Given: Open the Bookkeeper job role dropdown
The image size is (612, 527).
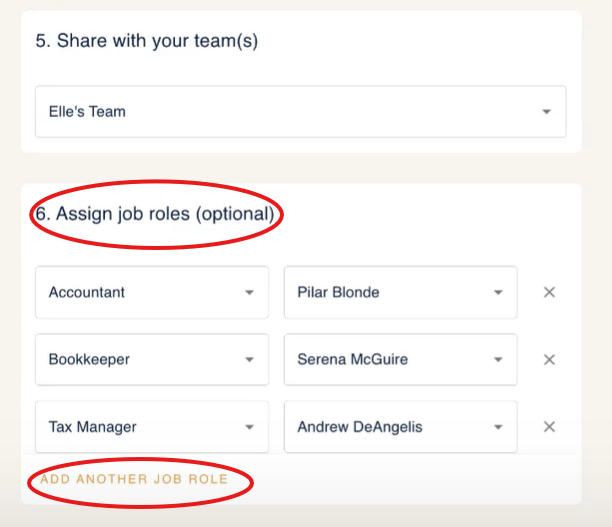Looking at the screenshot, I should coord(152,360).
